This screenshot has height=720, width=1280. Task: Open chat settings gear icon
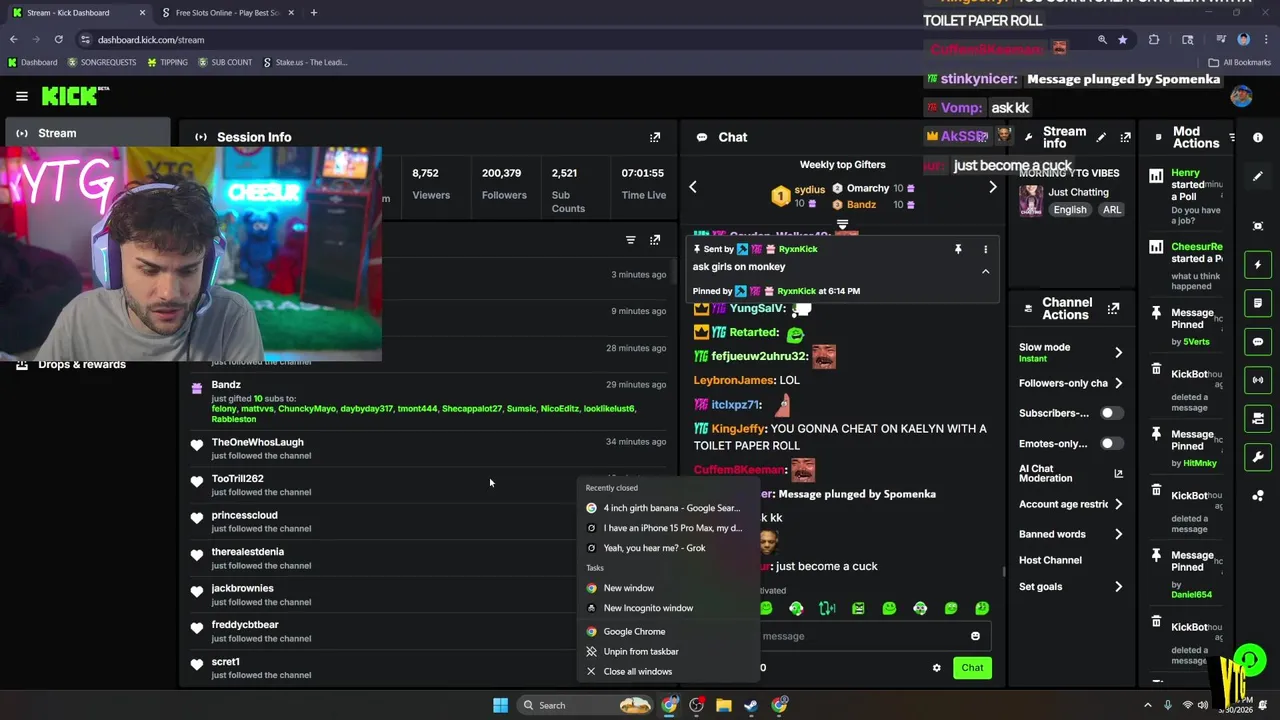pos(937,668)
